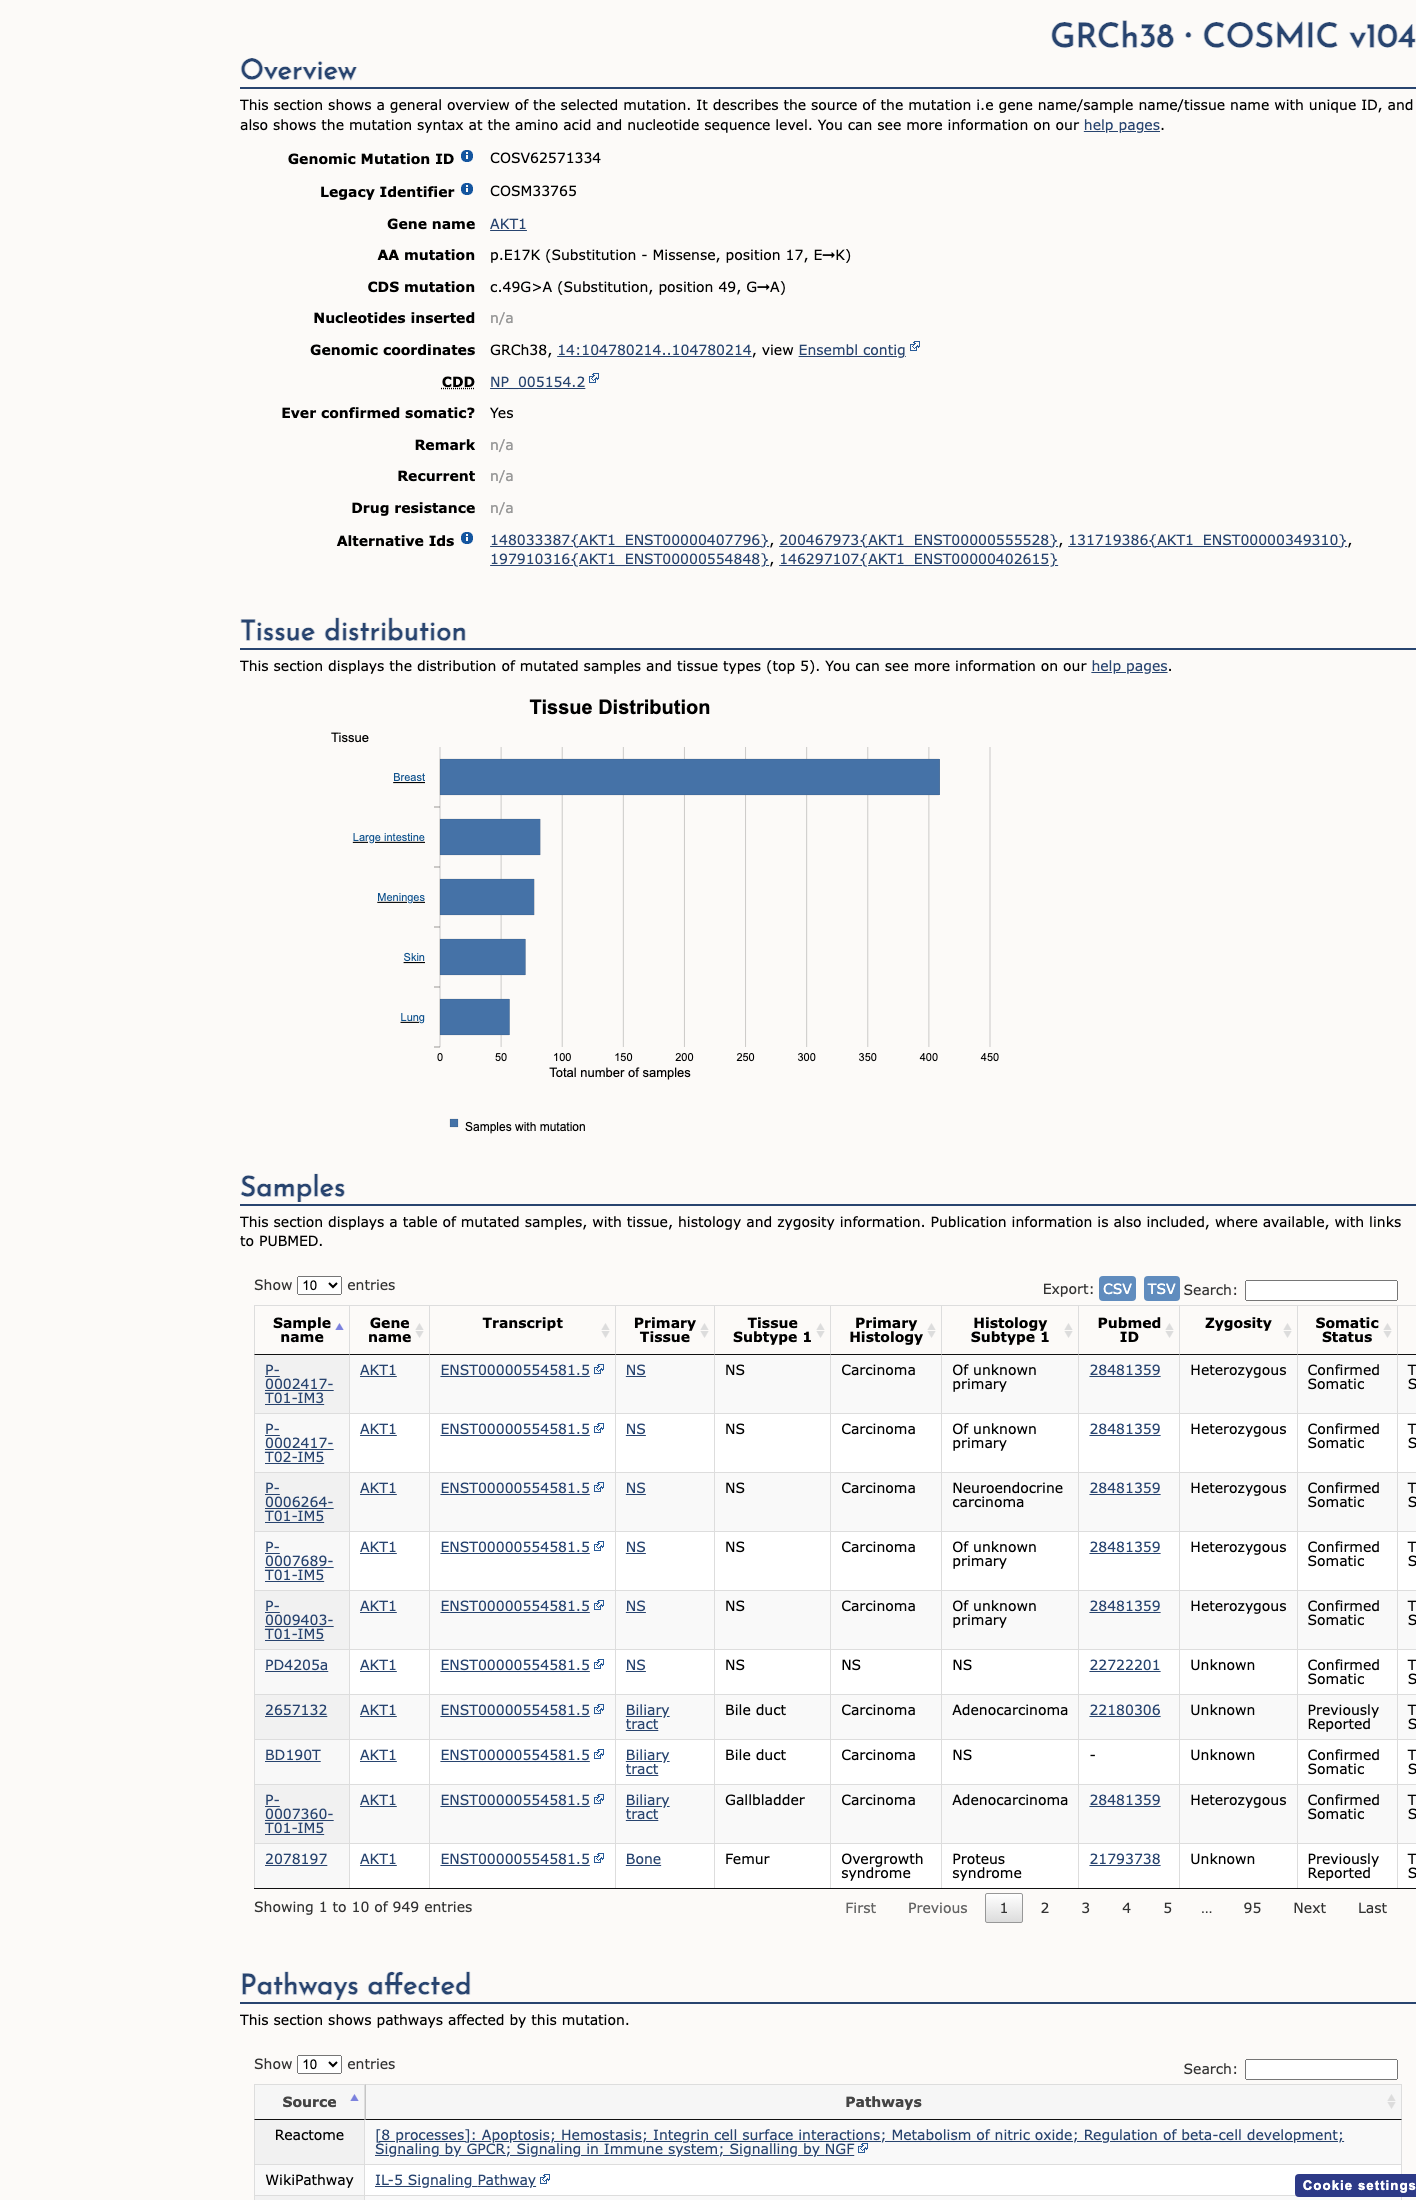Viewport: 1416px width, 2200px height.
Task: Click info icon next to Legacy Identifier
Action: [x=466, y=190]
